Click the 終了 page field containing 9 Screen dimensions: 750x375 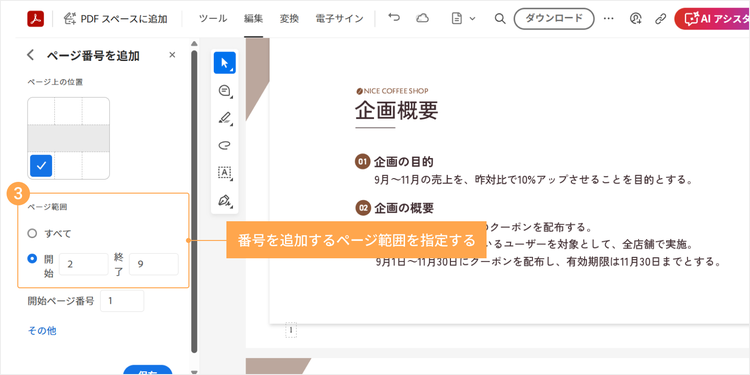[x=154, y=264]
